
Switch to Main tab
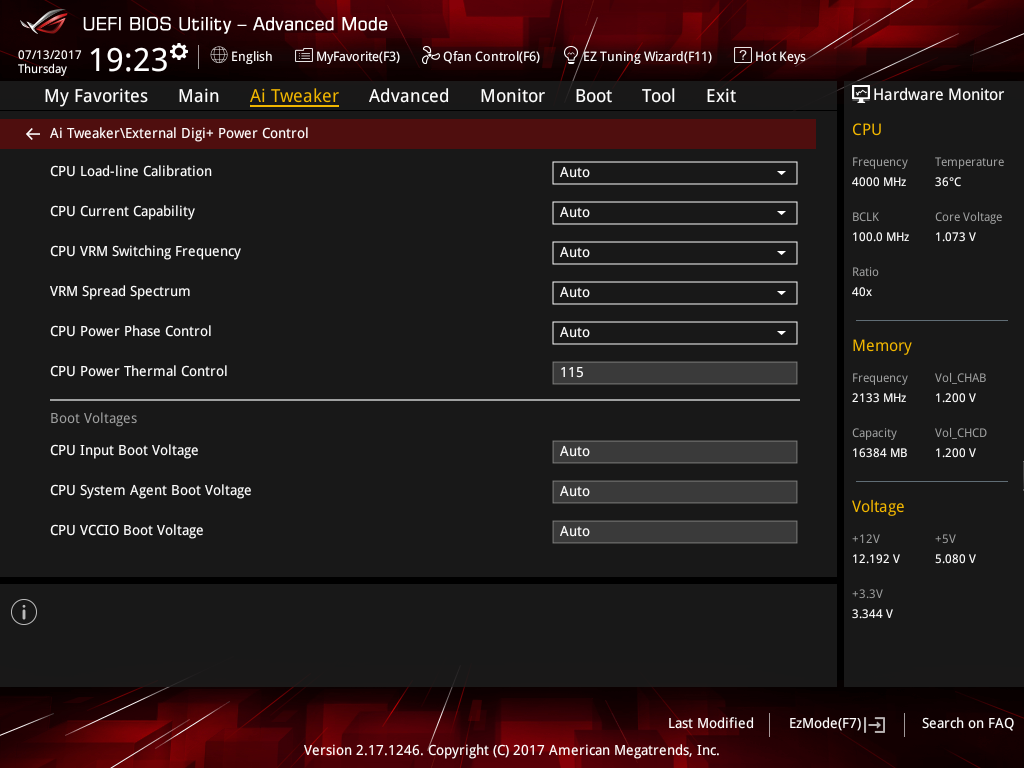click(199, 96)
